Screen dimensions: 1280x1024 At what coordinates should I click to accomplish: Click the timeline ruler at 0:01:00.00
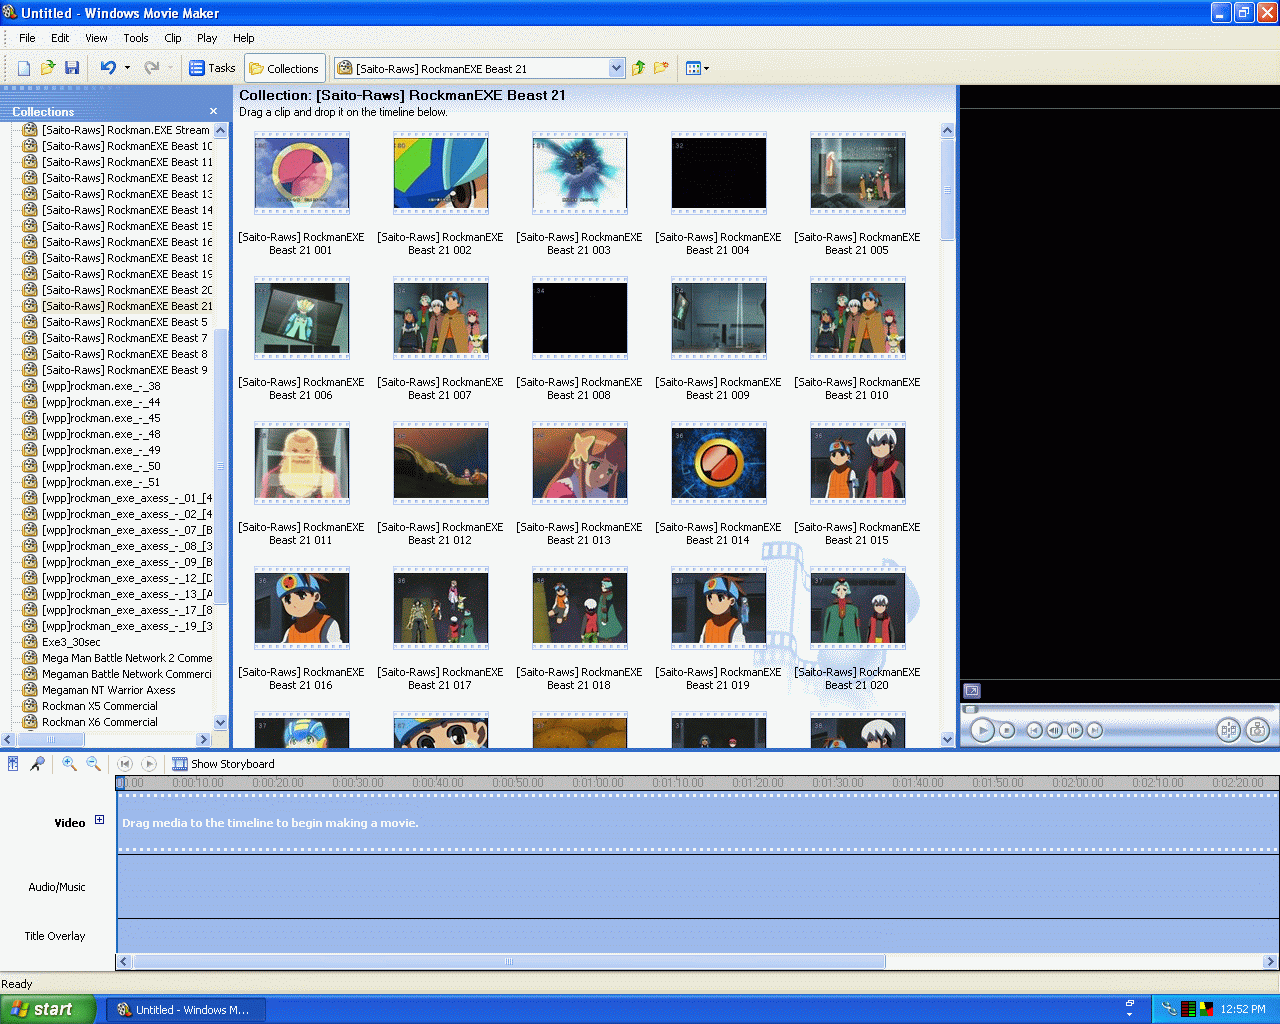coord(598,783)
